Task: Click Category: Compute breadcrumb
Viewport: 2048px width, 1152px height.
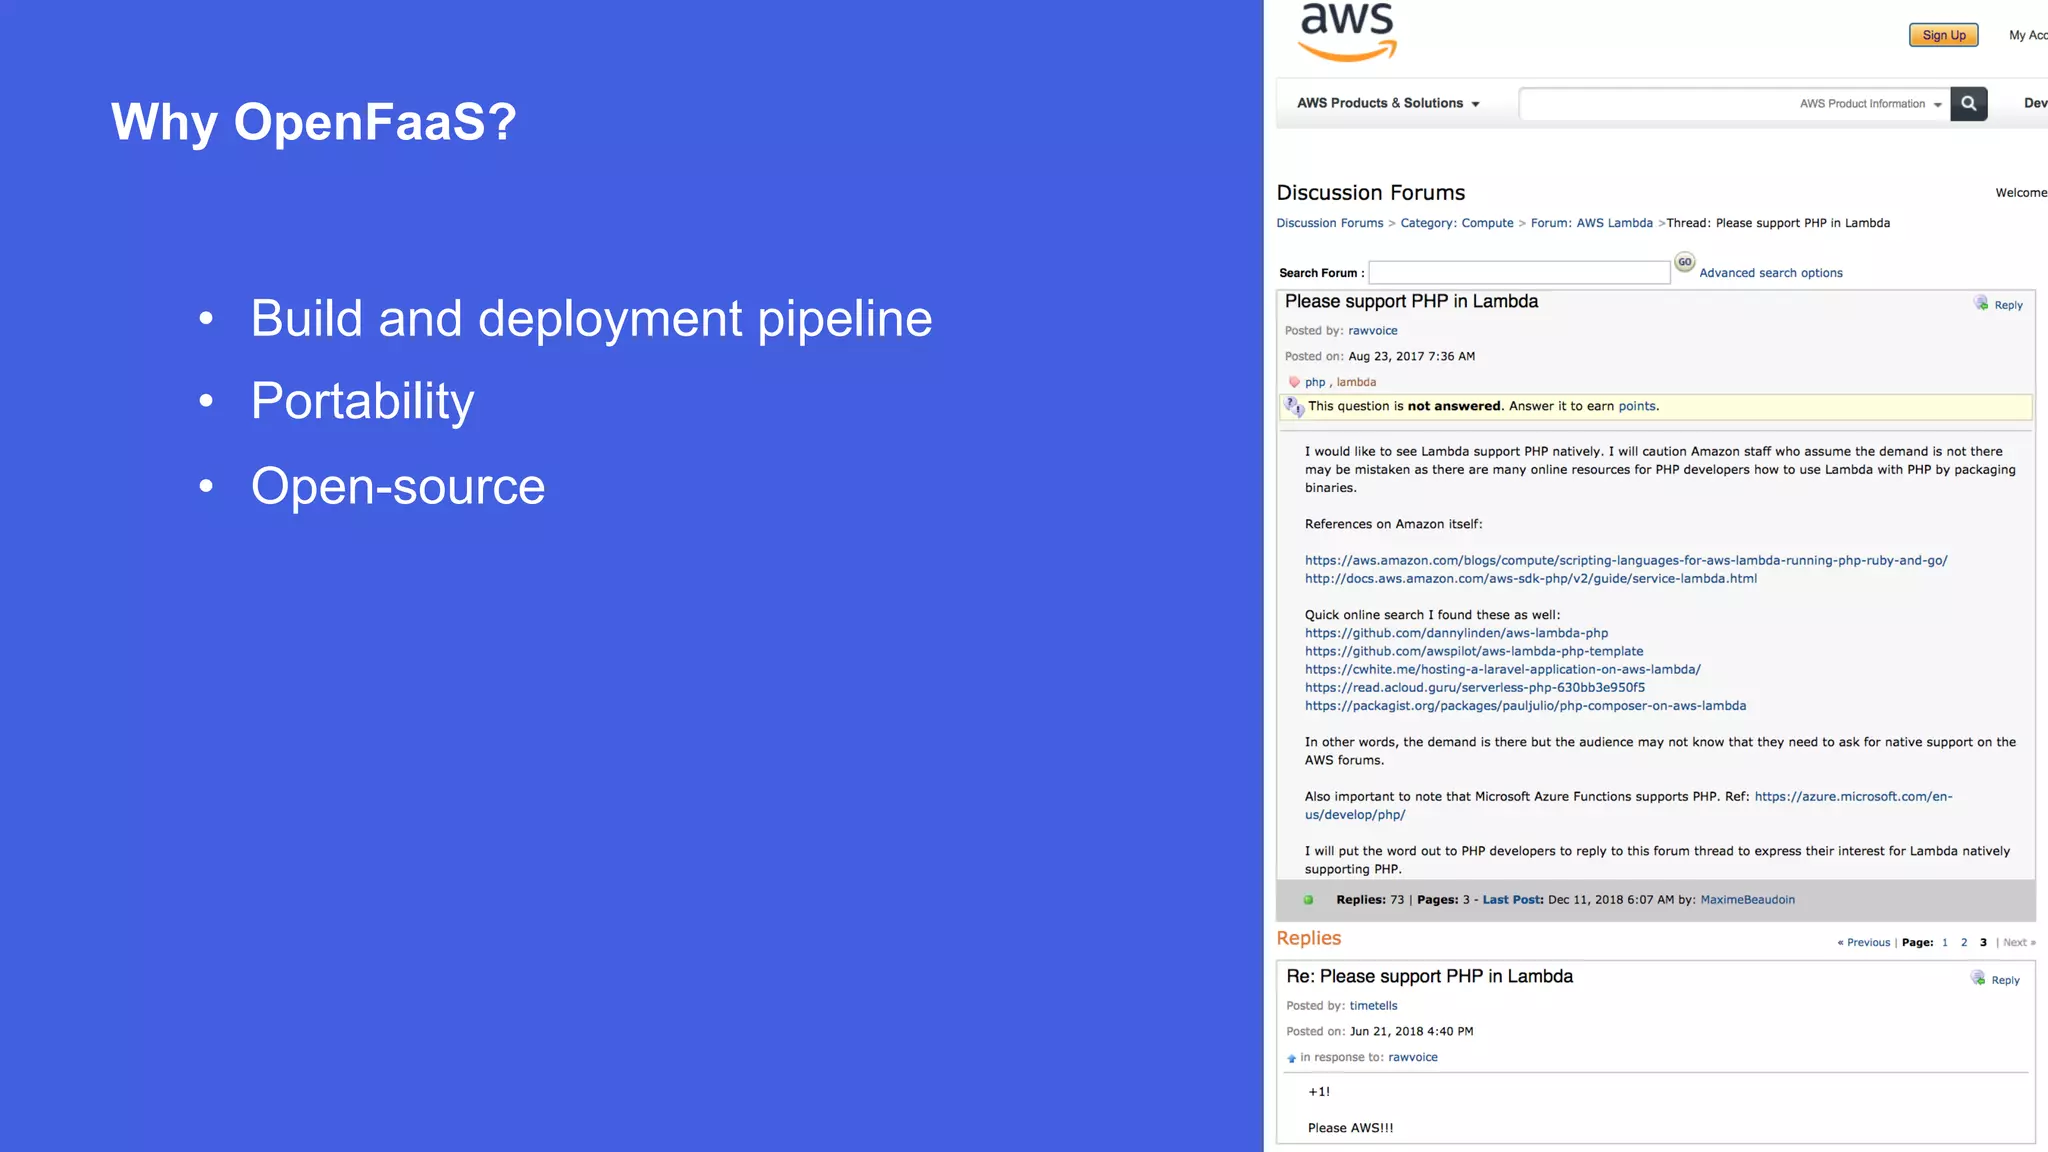Action: [1456, 223]
